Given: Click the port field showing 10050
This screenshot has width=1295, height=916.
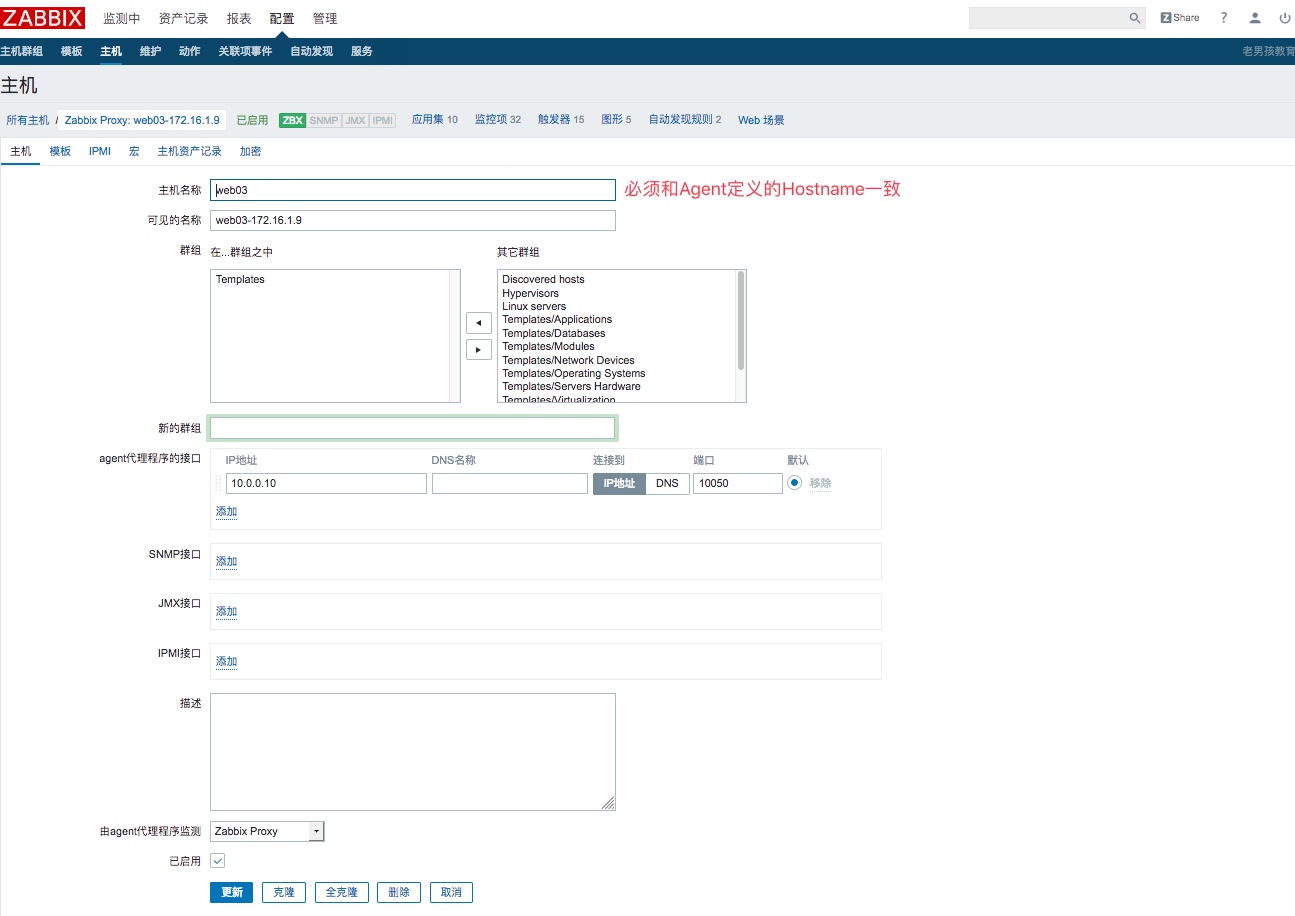Looking at the screenshot, I should pyautogui.click(x=738, y=483).
